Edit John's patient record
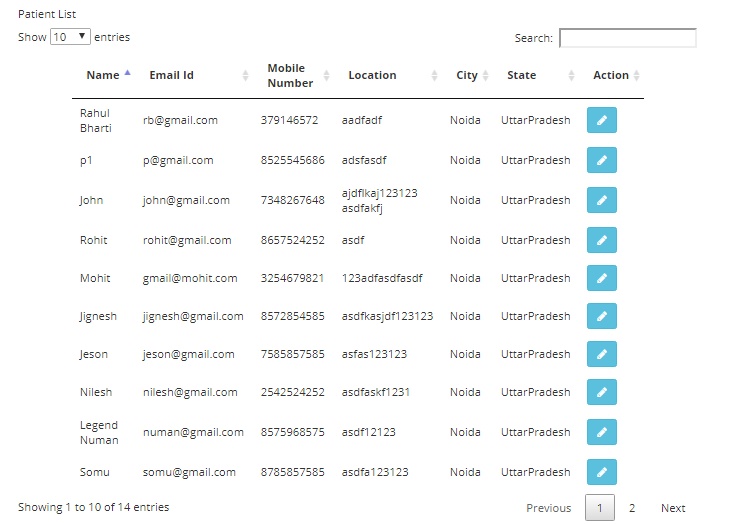Image resolution: width=731 pixels, height=524 pixels. coord(601,200)
